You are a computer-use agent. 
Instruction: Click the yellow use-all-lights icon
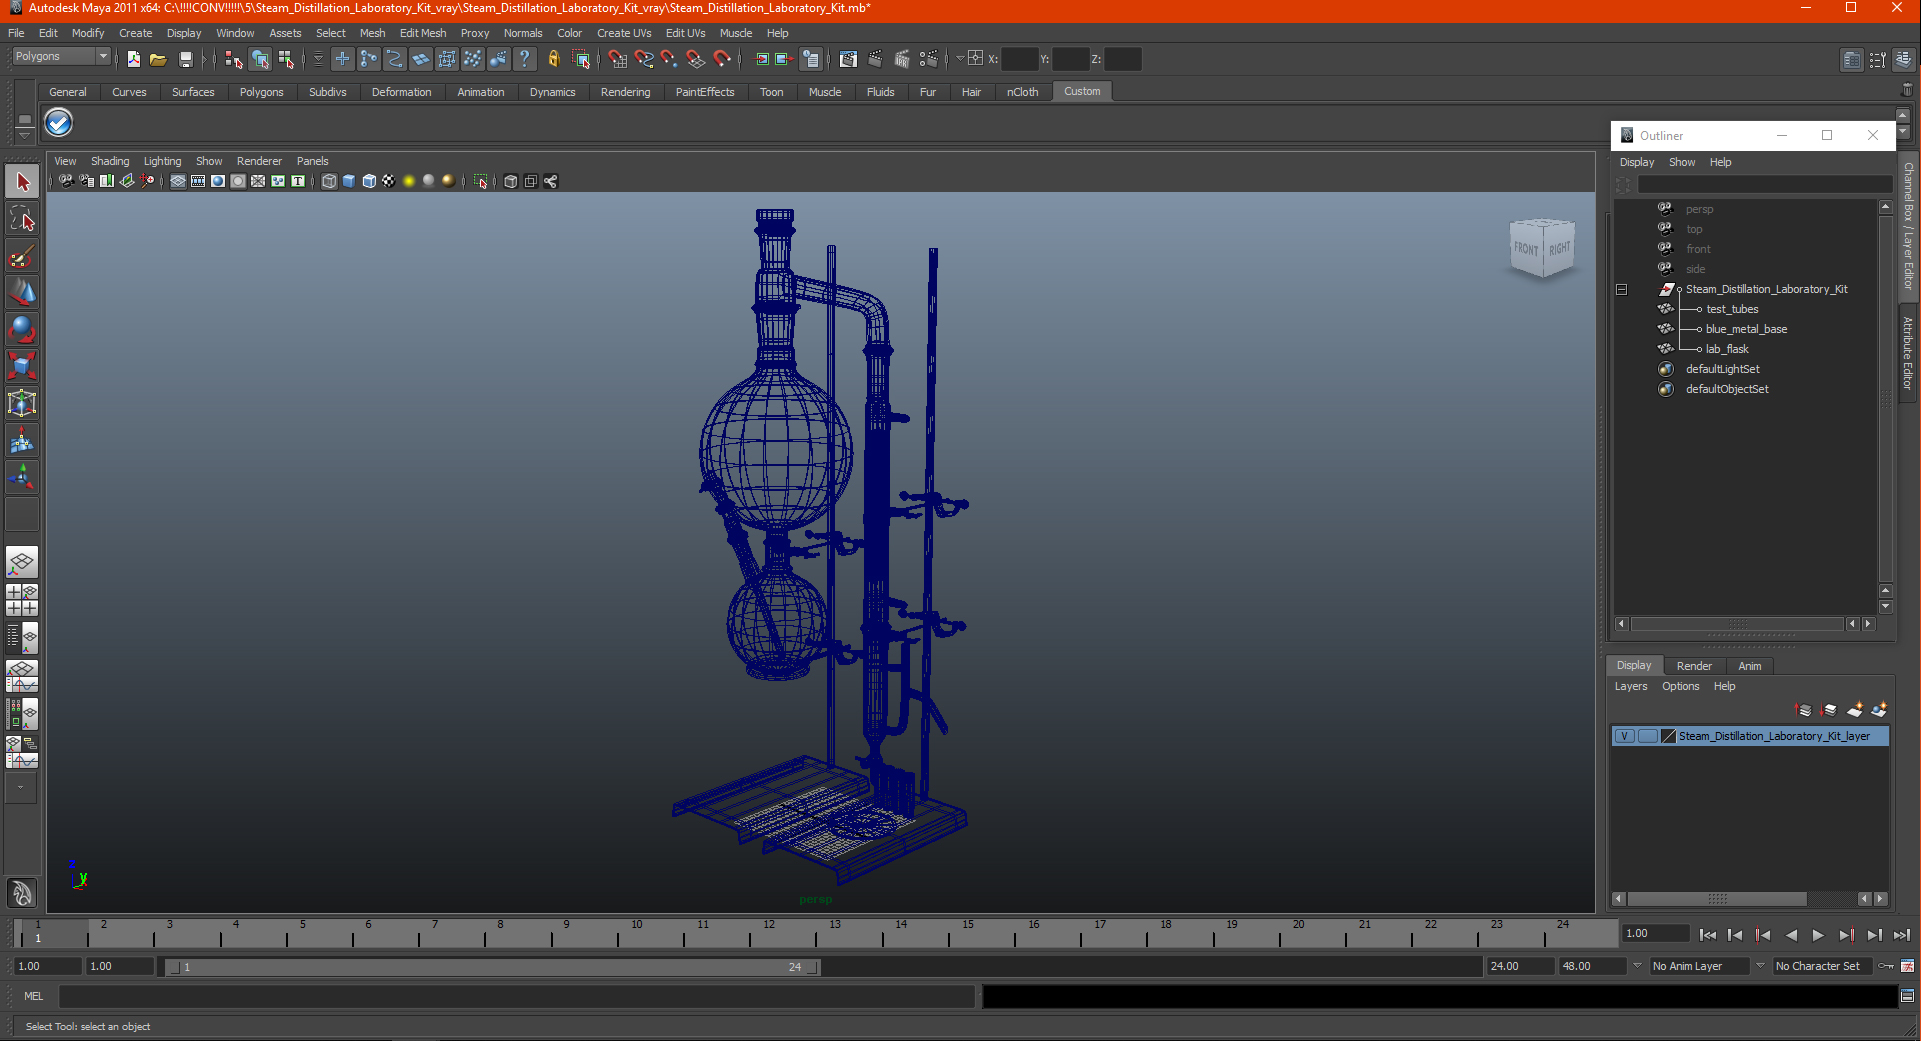coord(409,181)
